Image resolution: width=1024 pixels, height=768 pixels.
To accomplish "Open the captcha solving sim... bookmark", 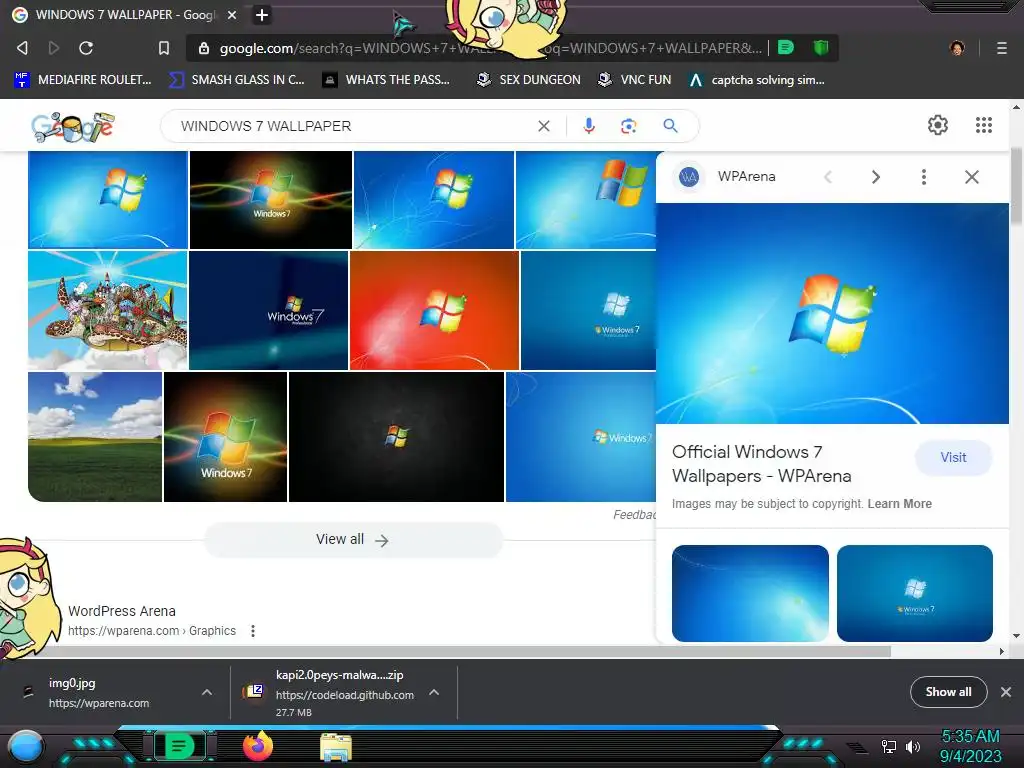I will coord(757,80).
